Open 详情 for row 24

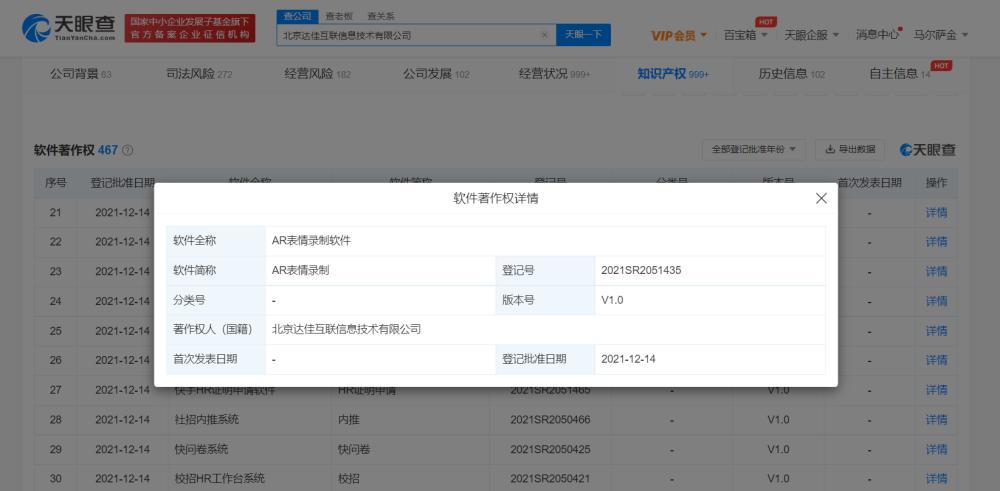(x=936, y=301)
